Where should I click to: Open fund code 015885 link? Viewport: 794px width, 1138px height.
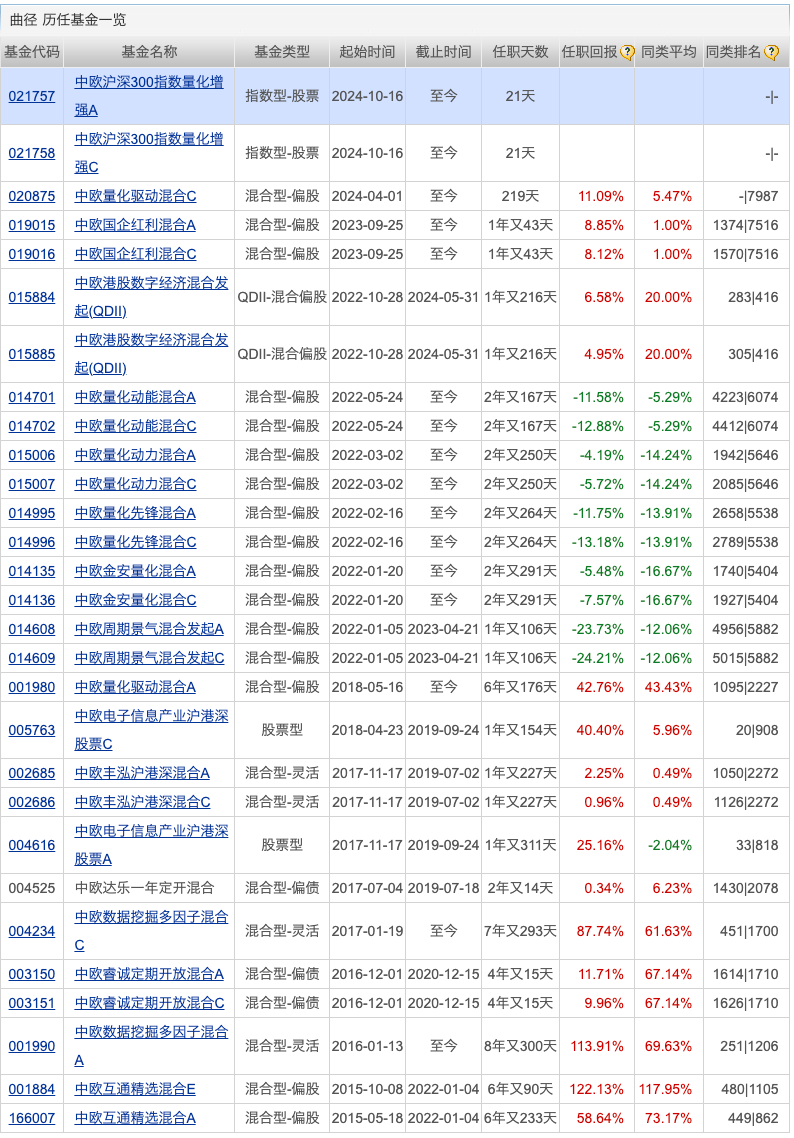point(31,354)
